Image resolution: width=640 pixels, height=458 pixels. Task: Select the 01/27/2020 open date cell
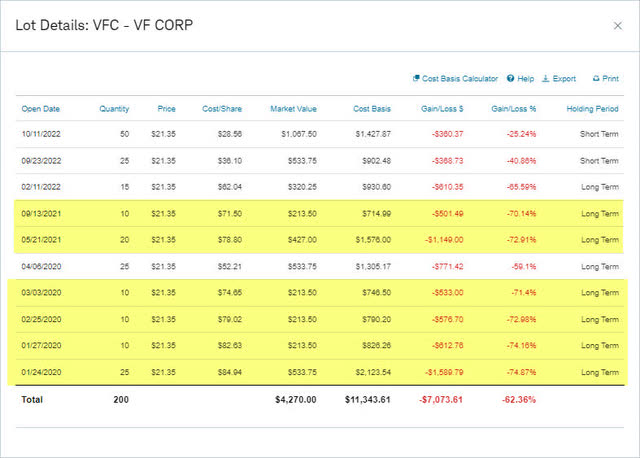pos(41,345)
